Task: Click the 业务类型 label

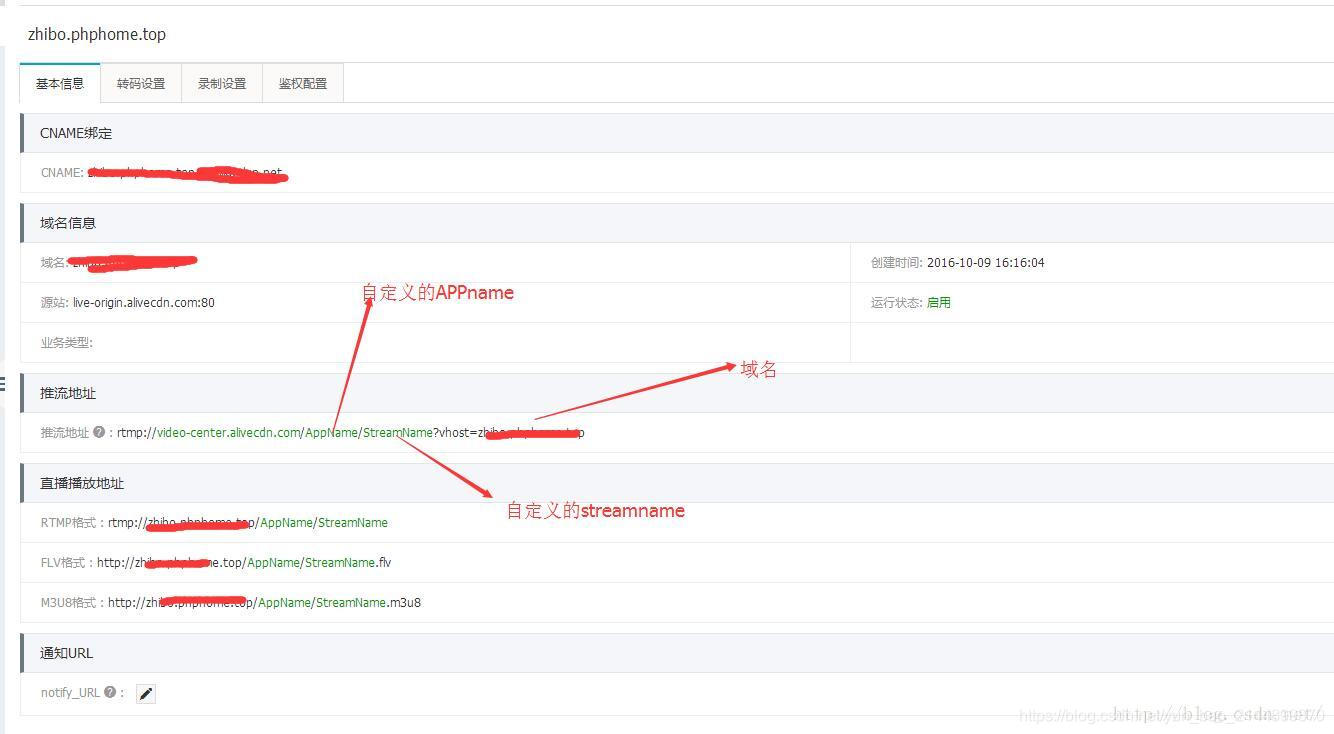Action: pyautogui.click(x=66, y=342)
